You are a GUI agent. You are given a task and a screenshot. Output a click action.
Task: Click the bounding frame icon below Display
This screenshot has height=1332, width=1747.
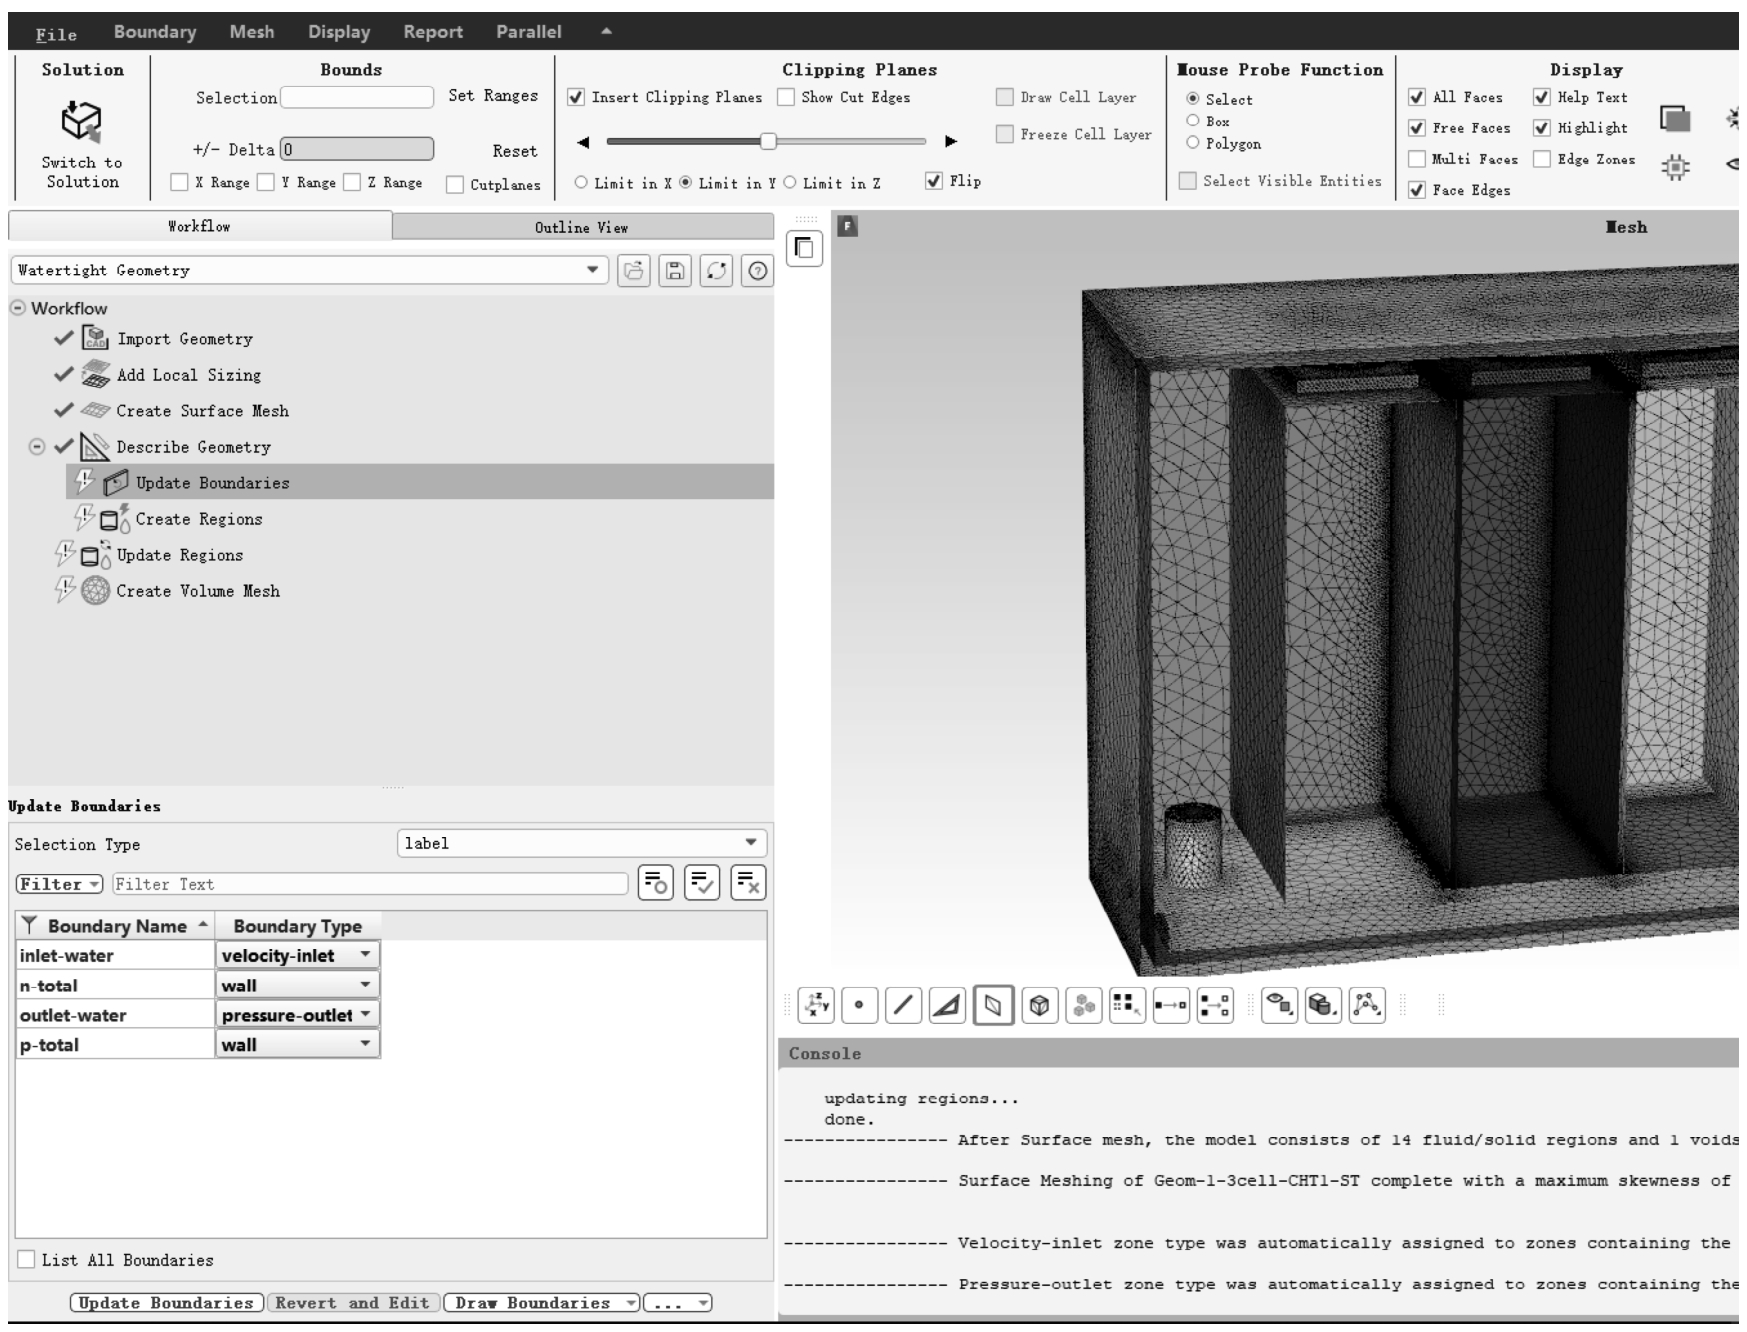1675,167
